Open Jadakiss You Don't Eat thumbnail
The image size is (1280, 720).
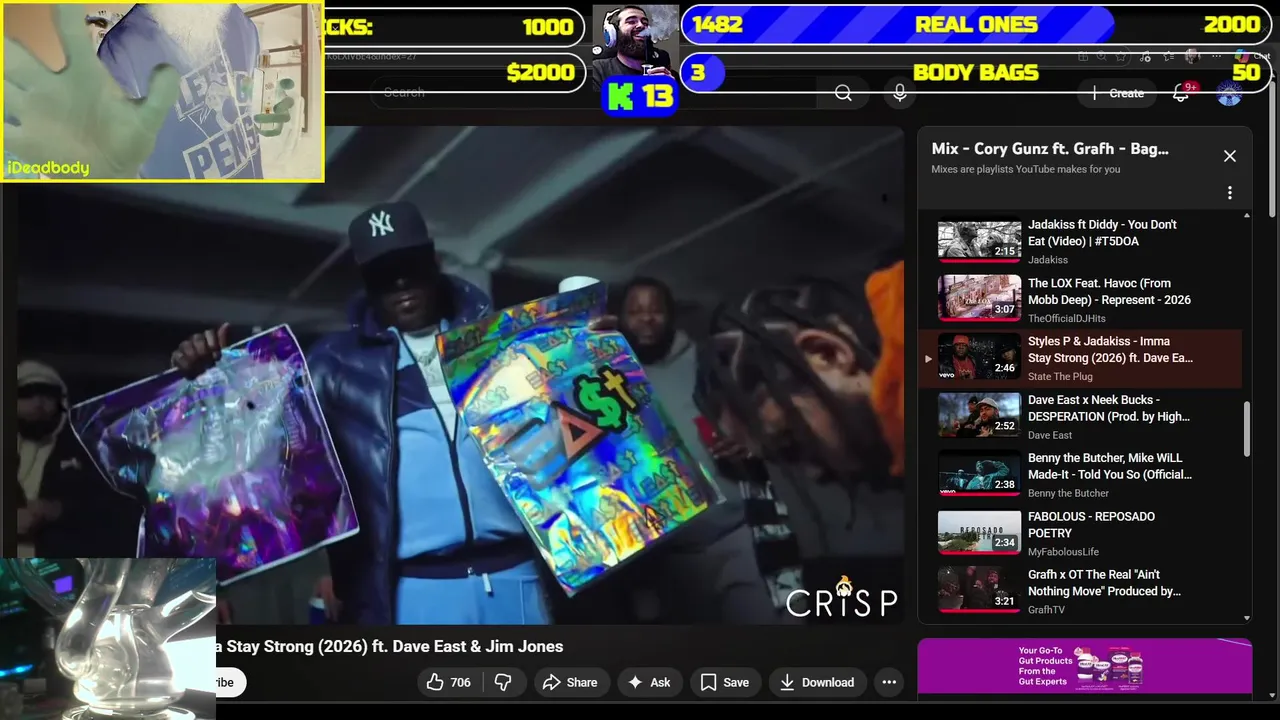tap(979, 240)
